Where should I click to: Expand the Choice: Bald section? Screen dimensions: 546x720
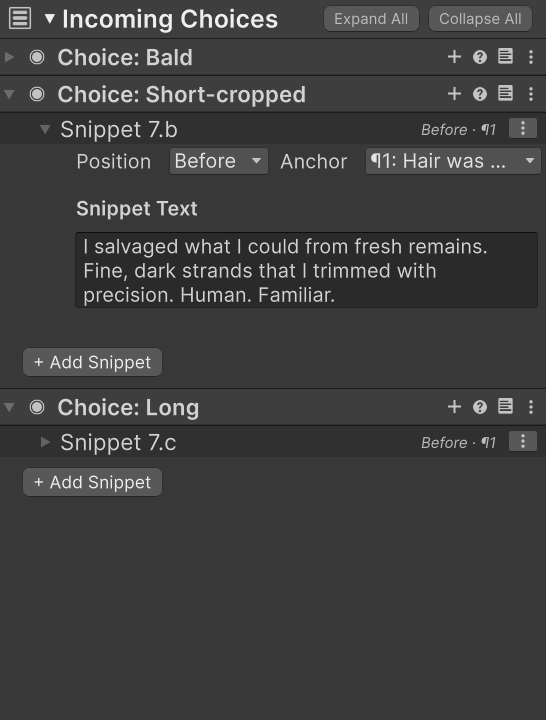pos(9,57)
